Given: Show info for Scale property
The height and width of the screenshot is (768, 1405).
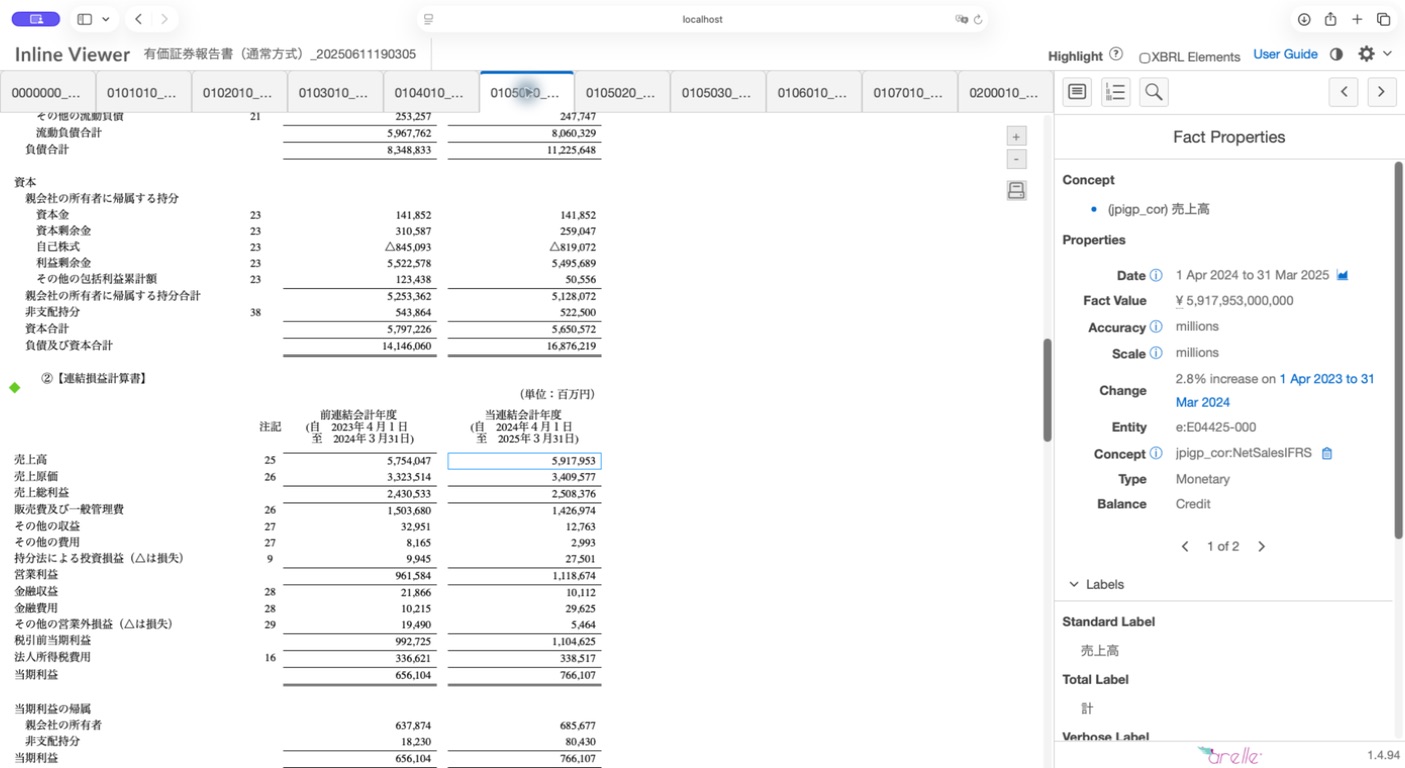Looking at the screenshot, I should [x=1156, y=353].
